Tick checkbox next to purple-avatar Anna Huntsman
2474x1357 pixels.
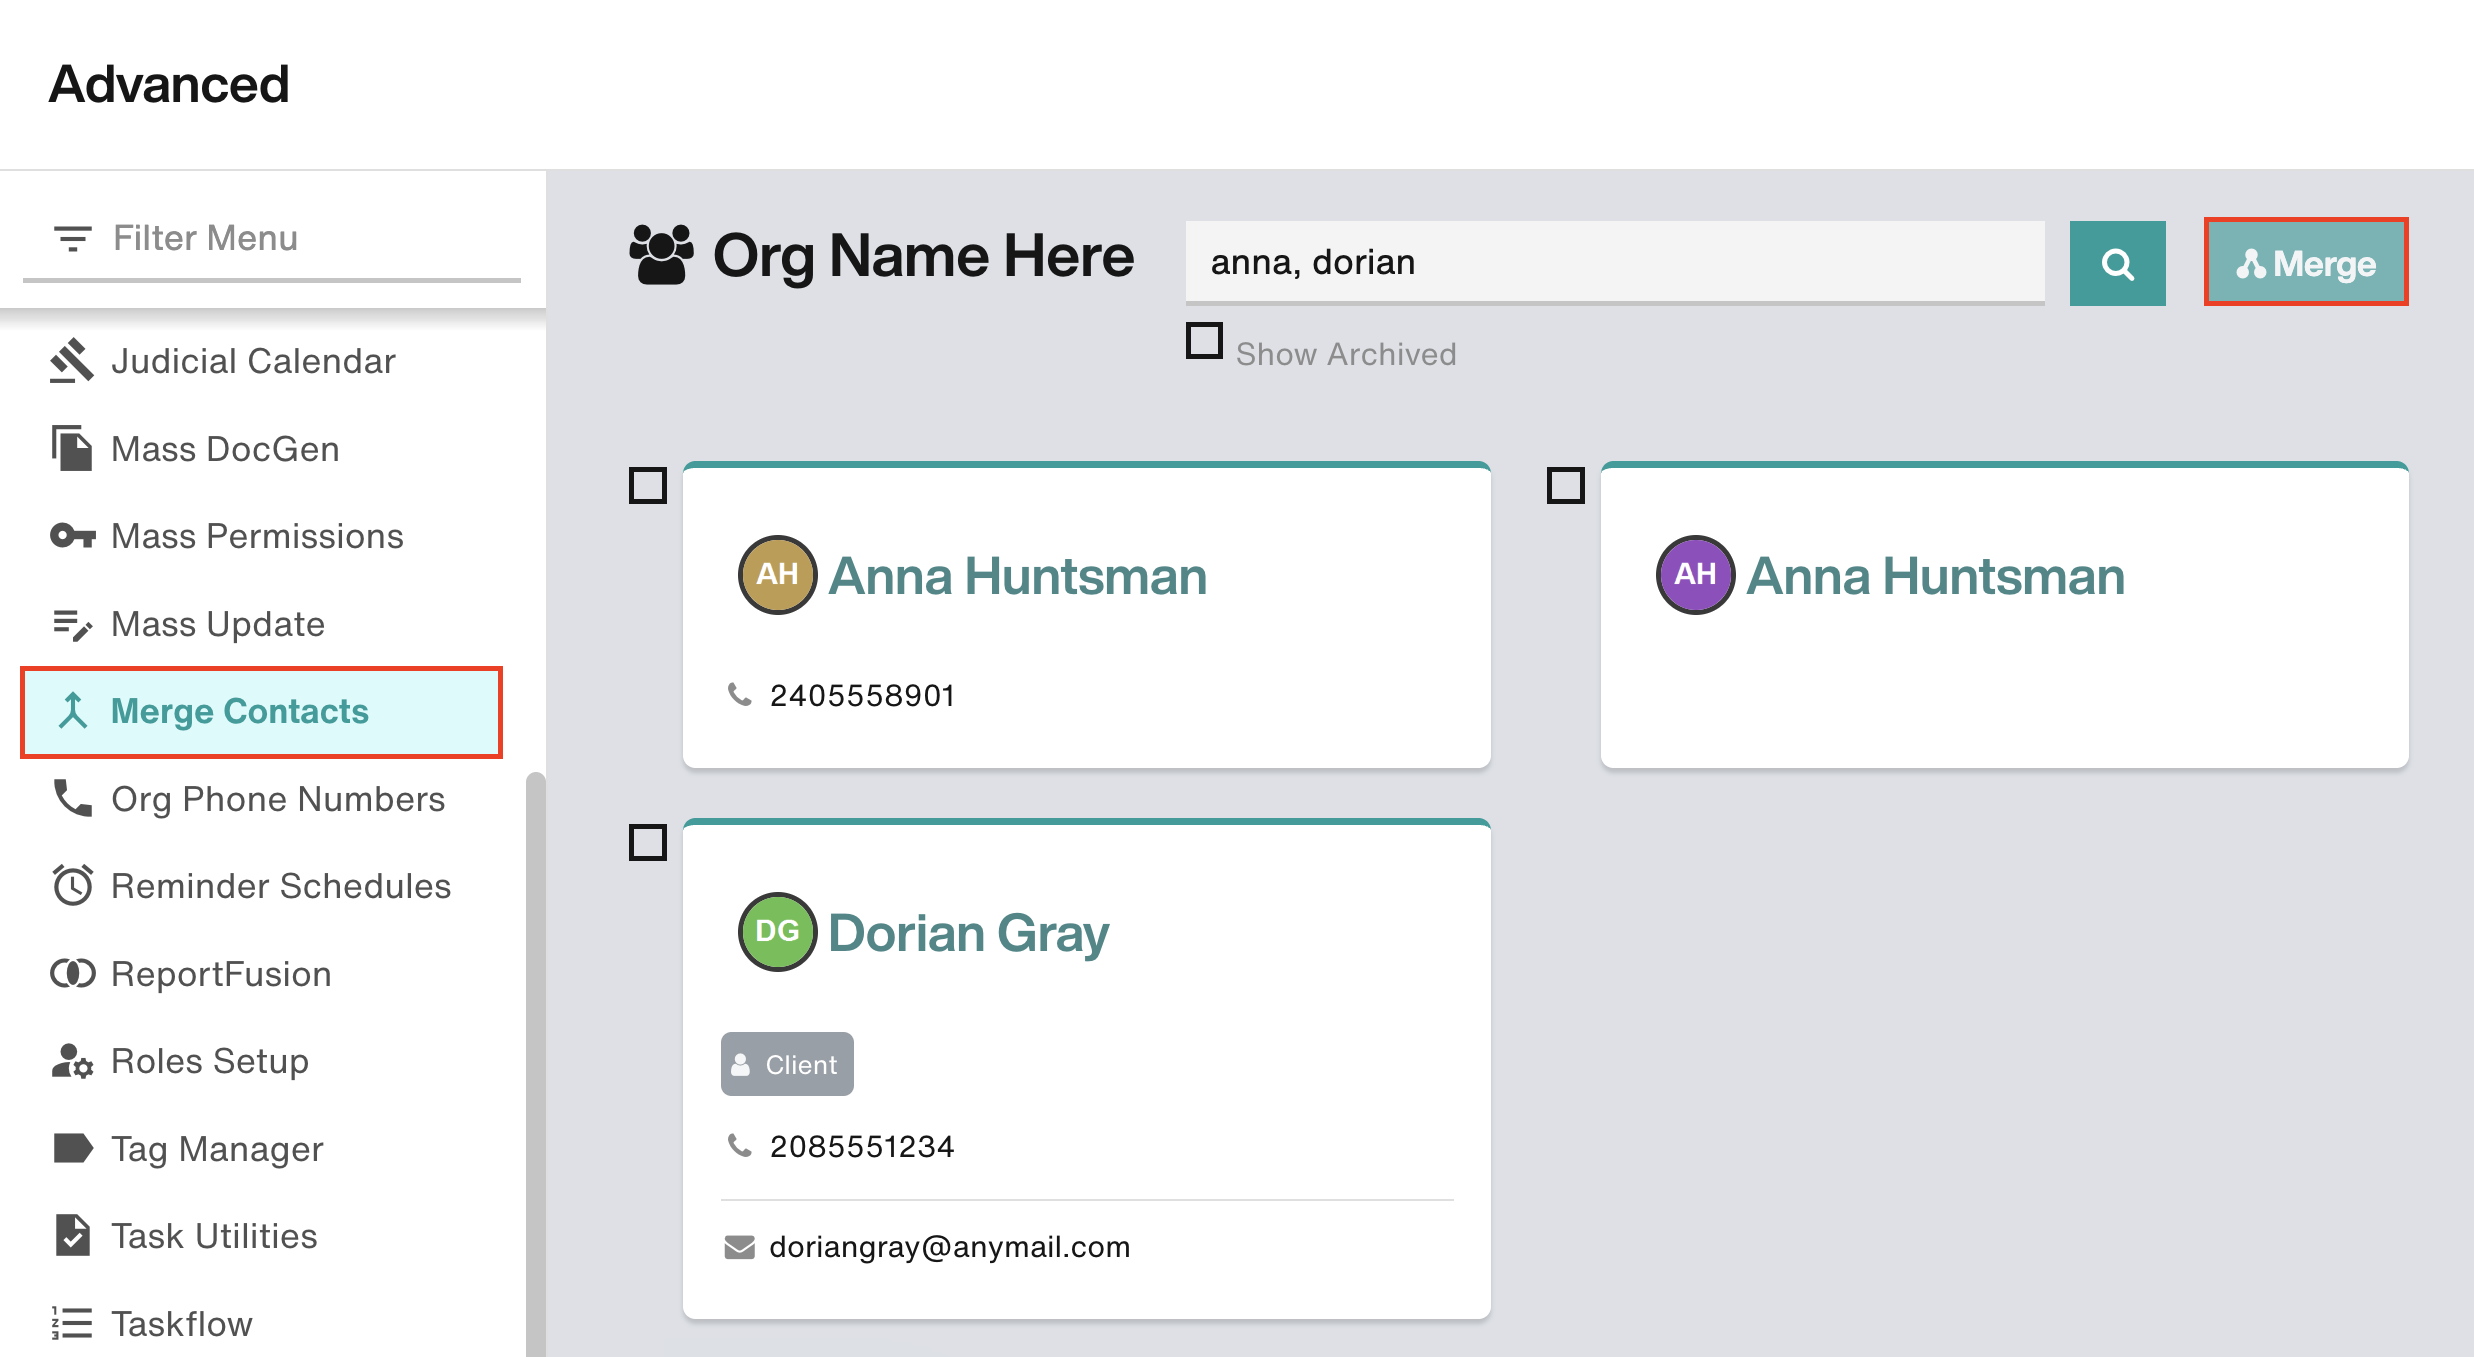click(x=1566, y=486)
